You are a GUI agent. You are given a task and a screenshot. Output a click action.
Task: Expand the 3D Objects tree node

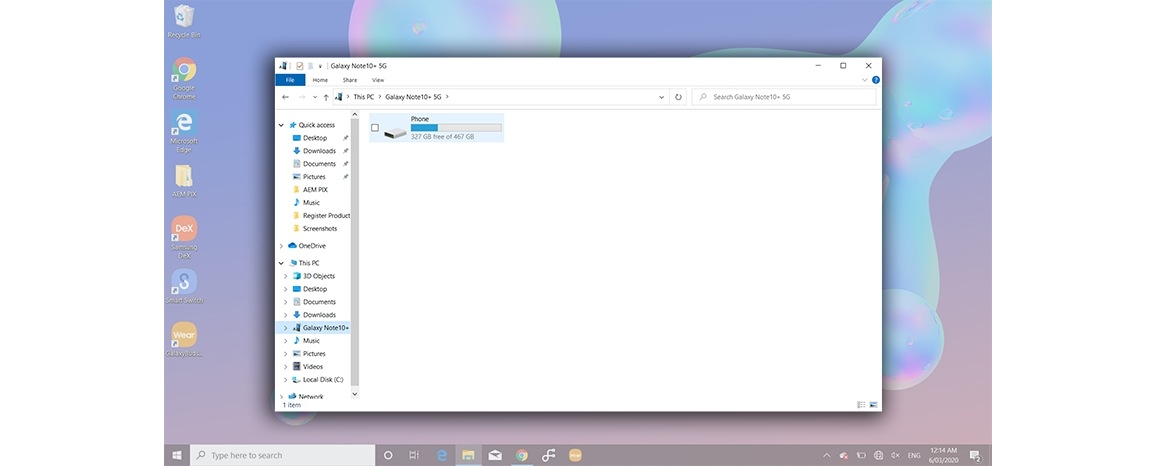(x=286, y=276)
